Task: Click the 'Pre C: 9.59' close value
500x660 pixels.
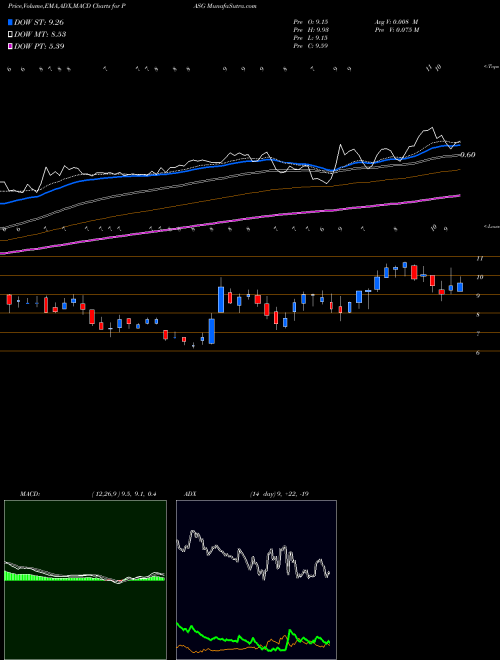Action: pos(311,46)
